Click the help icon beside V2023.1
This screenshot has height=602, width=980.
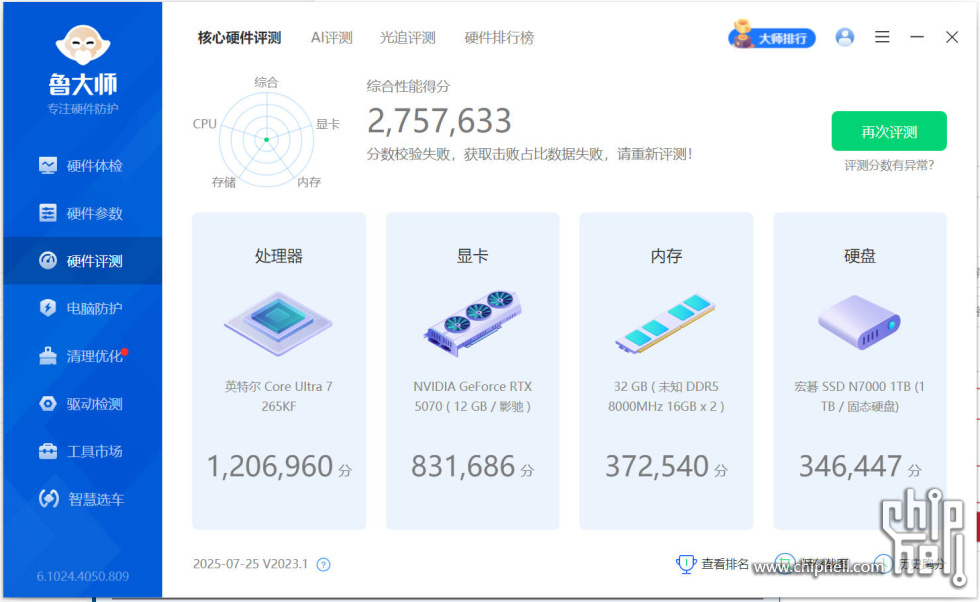323,564
